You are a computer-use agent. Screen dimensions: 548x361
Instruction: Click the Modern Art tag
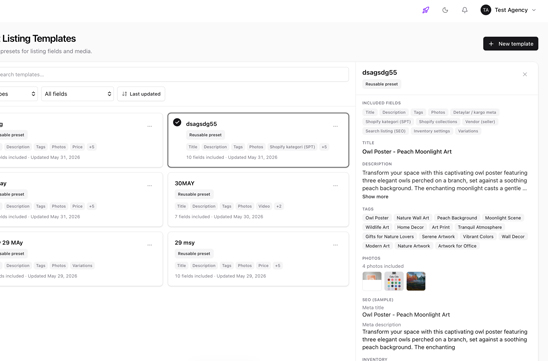377,246
